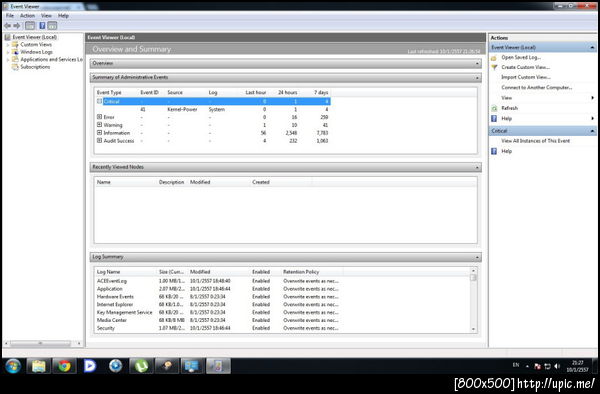The image size is (600, 394).
Task: Click the volume speaker tray icon
Action: (x=557, y=366)
